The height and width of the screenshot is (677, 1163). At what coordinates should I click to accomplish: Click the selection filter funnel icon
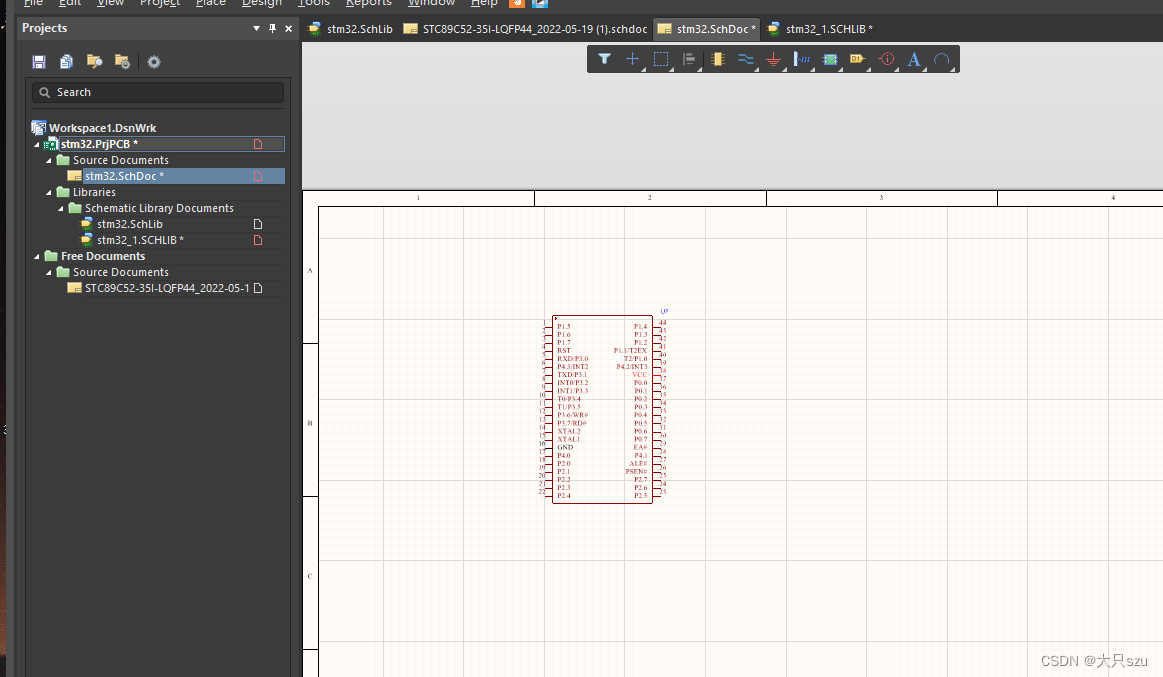pyautogui.click(x=604, y=59)
